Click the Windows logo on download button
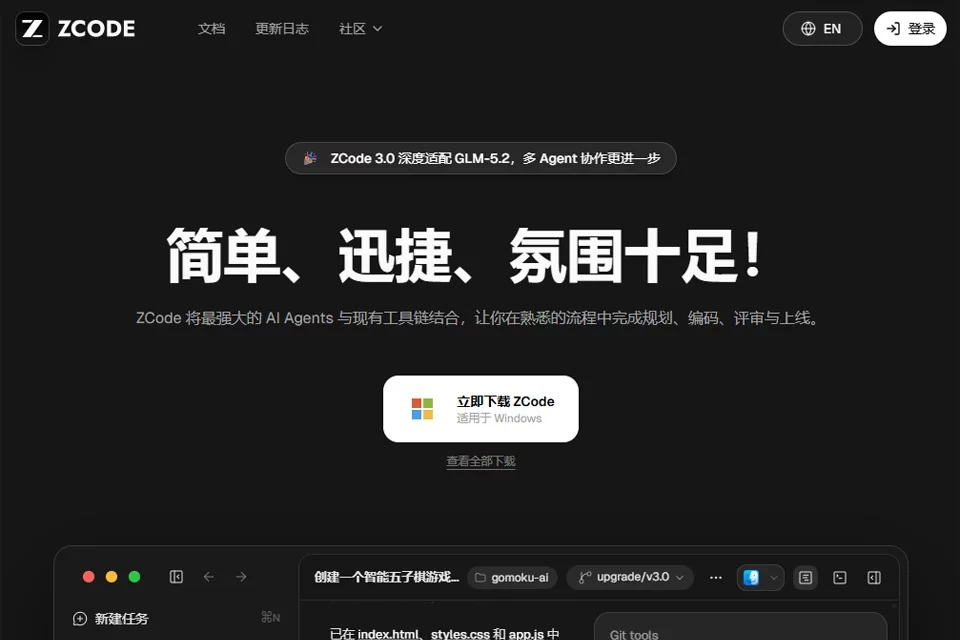The width and height of the screenshot is (960, 640). click(x=422, y=408)
